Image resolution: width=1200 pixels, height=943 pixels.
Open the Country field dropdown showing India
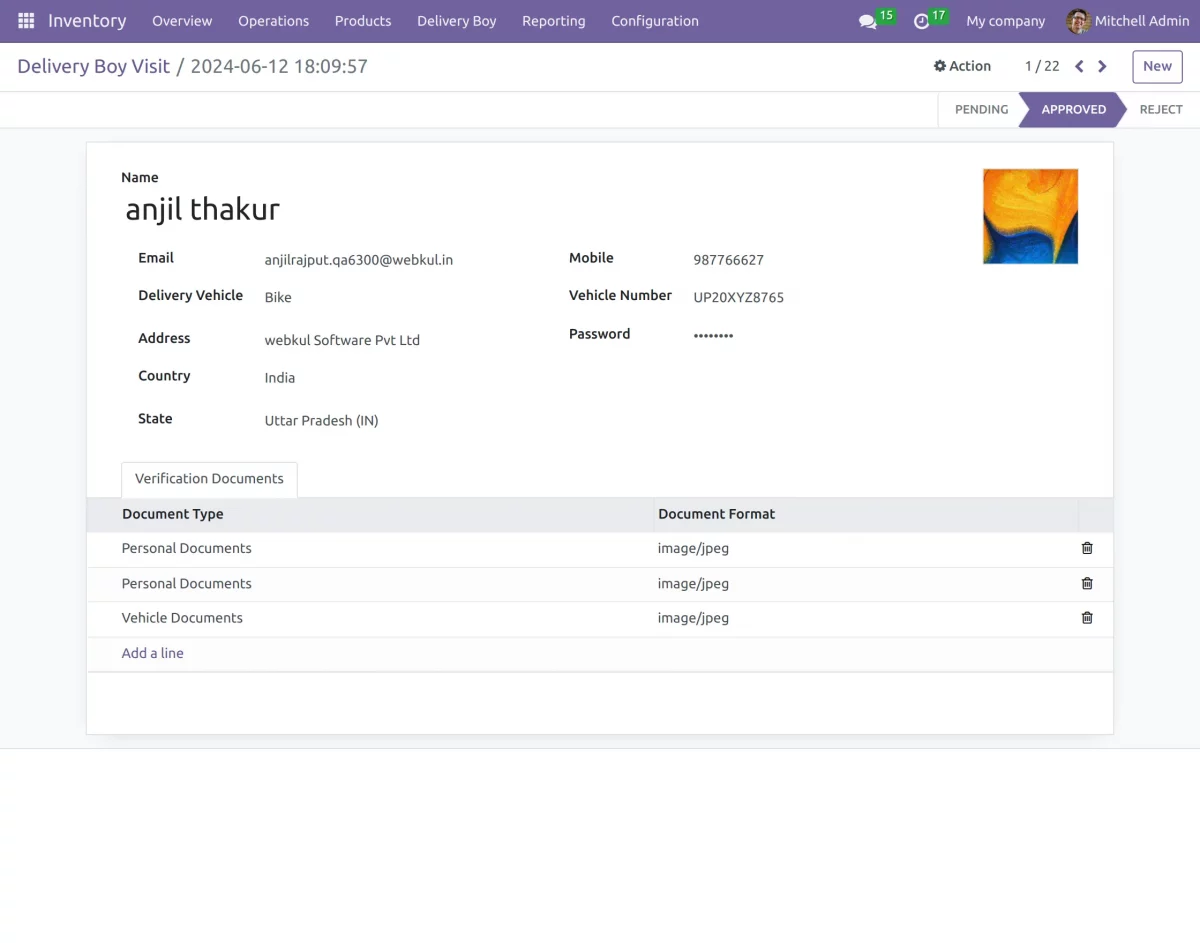point(400,378)
